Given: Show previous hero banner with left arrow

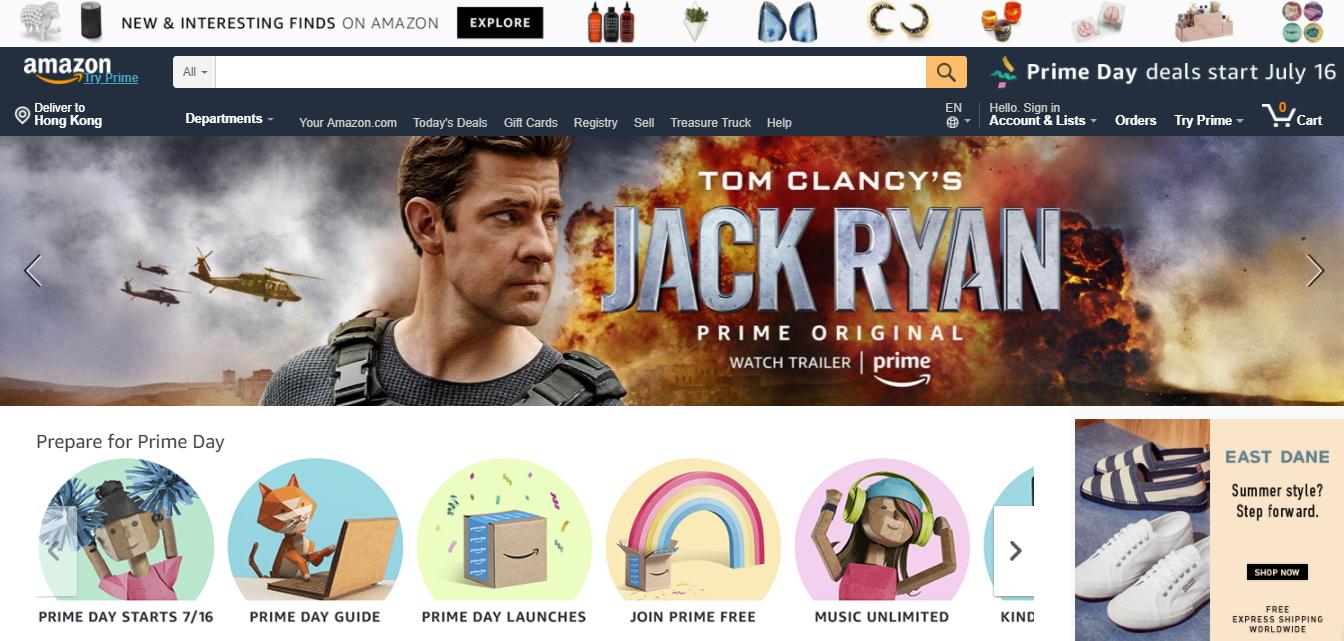Looking at the screenshot, I should coord(33,271).
